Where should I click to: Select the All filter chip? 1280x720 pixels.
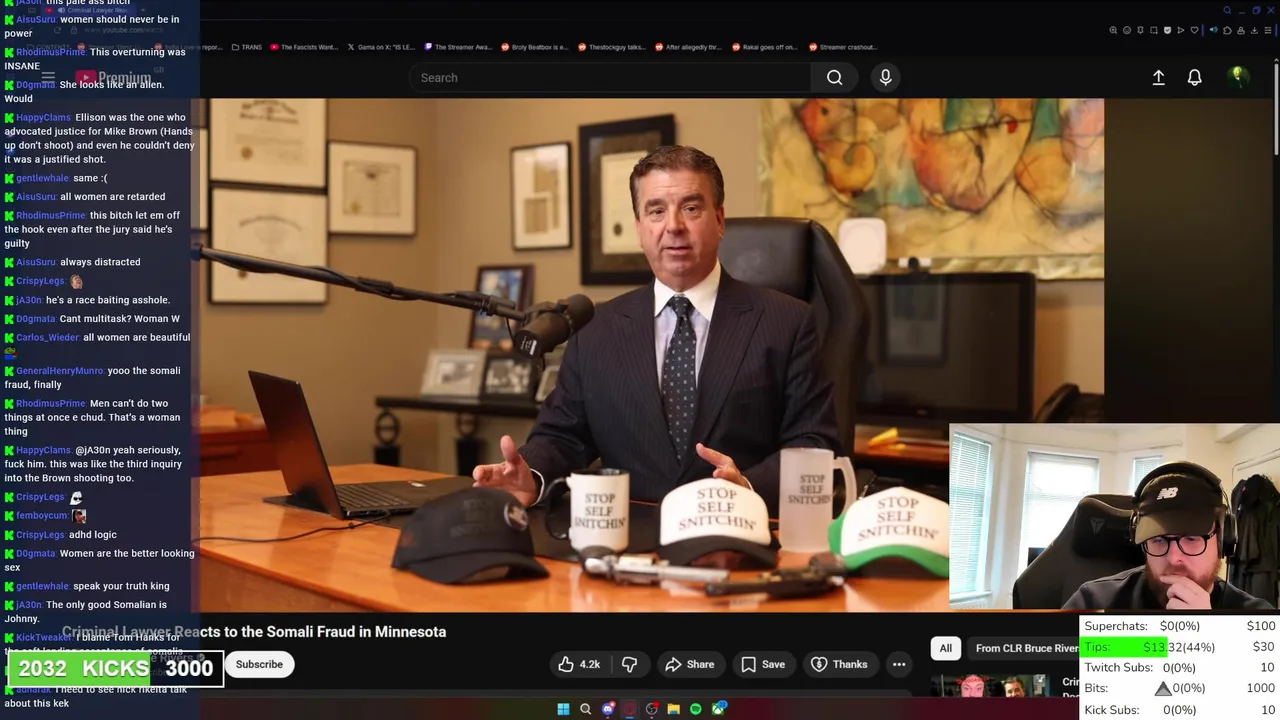click(945, 648)
